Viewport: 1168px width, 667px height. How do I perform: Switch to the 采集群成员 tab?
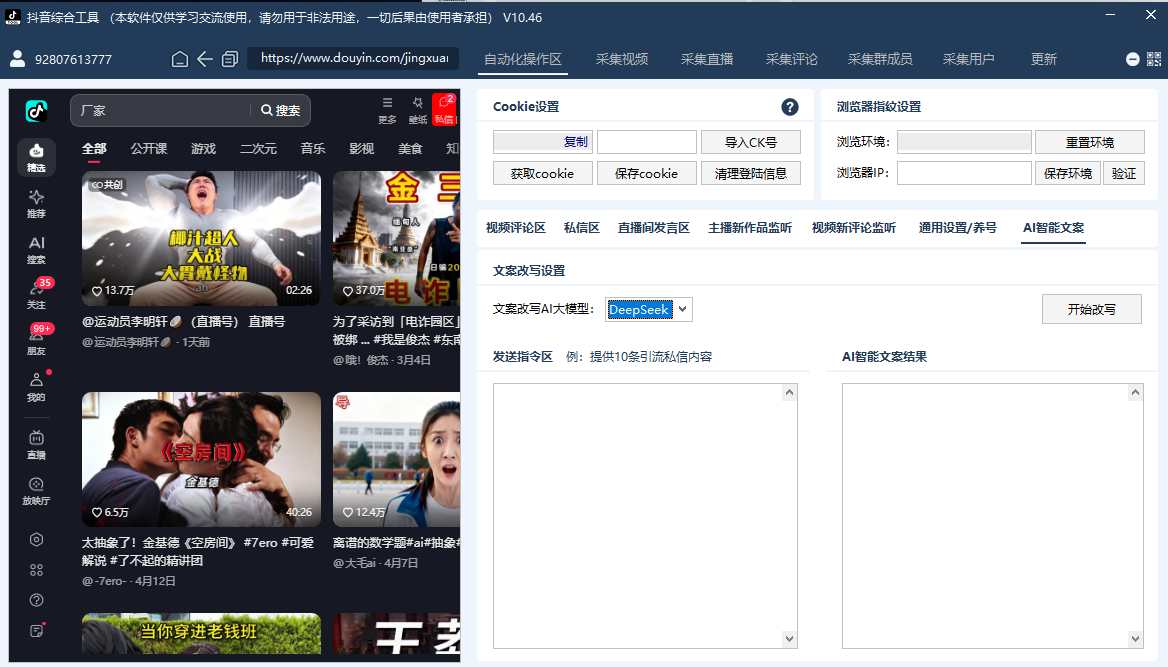point(880,59)
